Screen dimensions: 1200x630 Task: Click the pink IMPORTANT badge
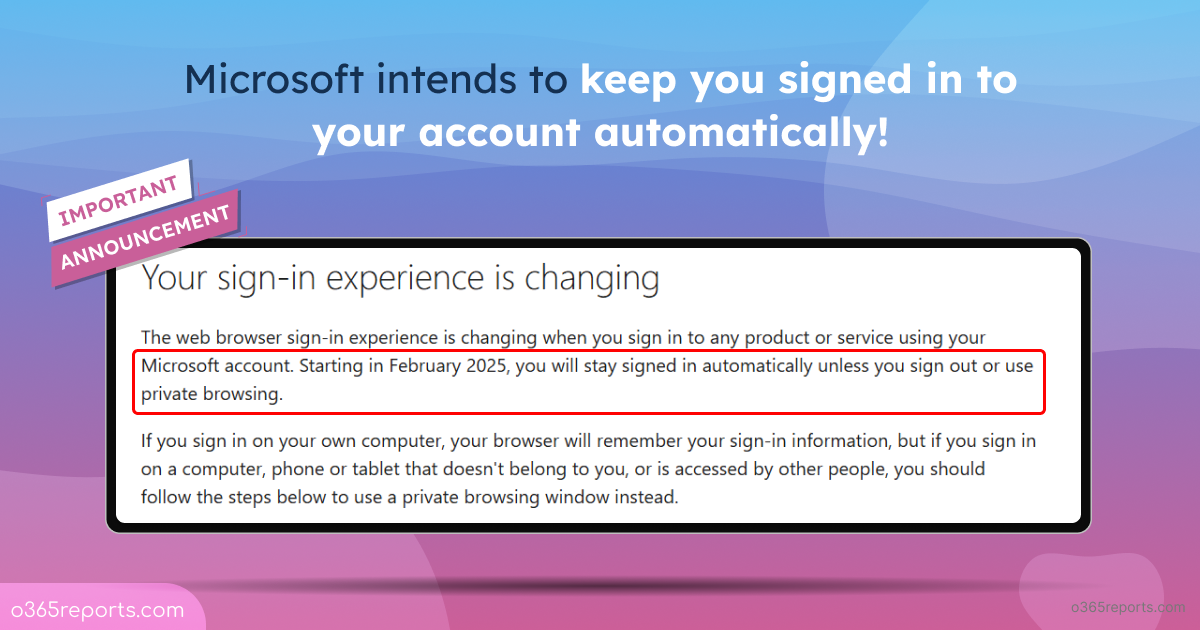[x=119, y=199]
